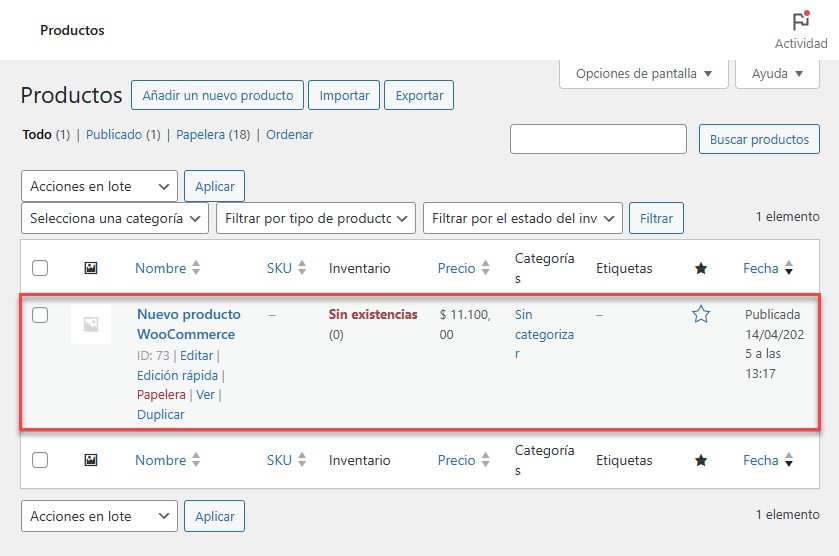Toggle featured star for Nuevo producto WooCommerce
The width and height of the screenshot is (839, 556).
701,315
